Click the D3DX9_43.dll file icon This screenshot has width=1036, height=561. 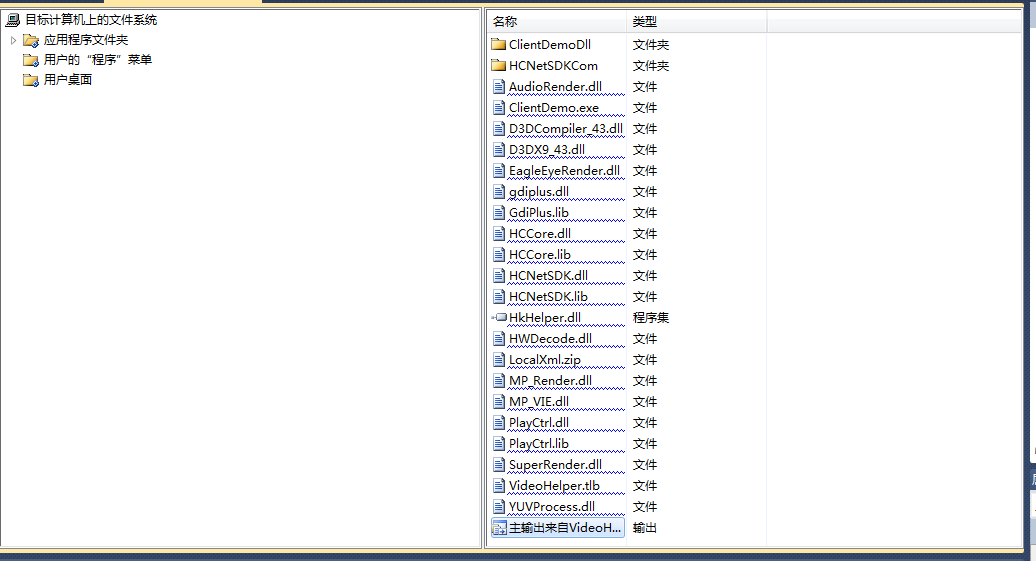(499, 150)
